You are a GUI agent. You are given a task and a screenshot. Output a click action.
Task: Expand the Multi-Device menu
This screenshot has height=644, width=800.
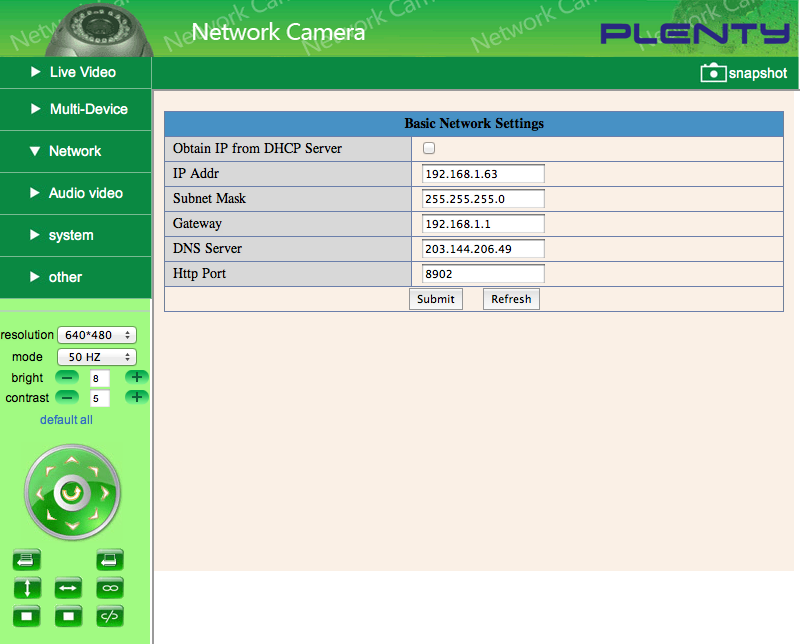[x=76, y=109]
